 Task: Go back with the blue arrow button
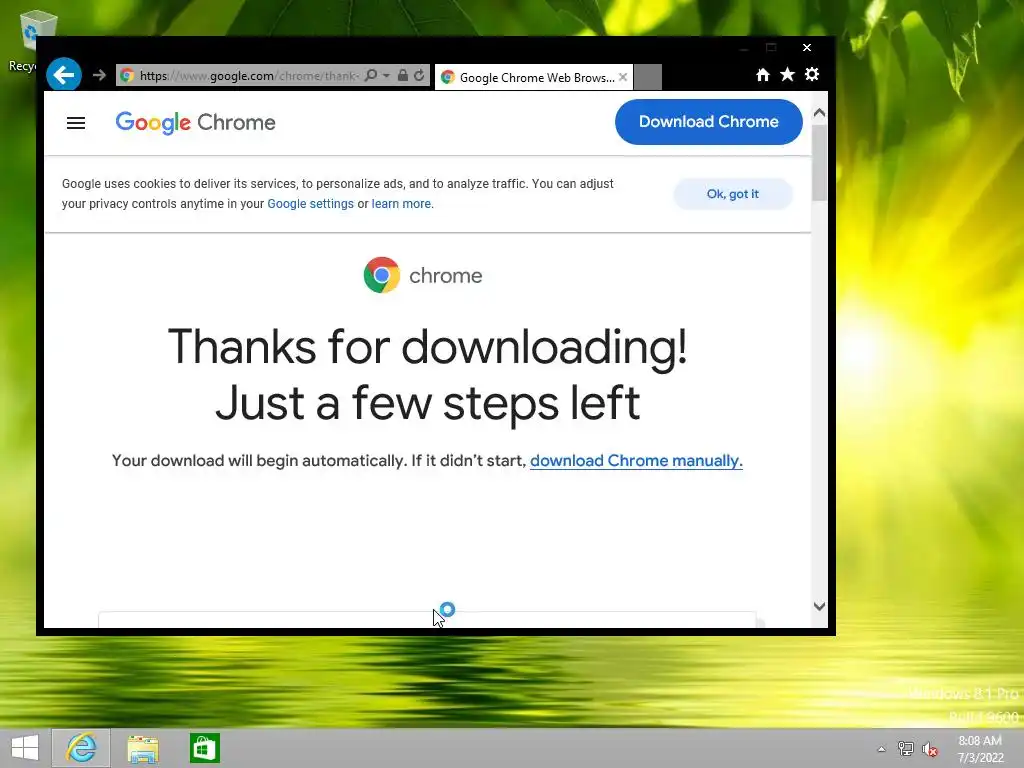click(64, 75)
